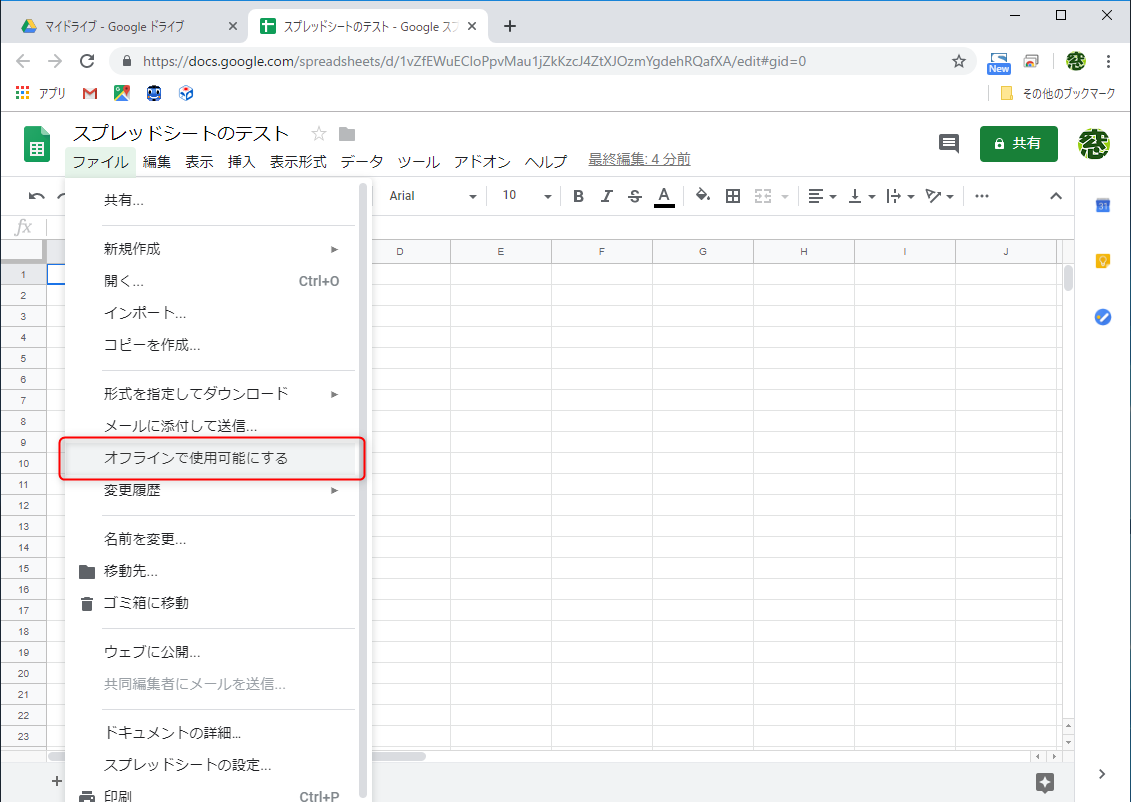
Task: Click the fill color paint bucket icon
Action: tap(702, 195)
